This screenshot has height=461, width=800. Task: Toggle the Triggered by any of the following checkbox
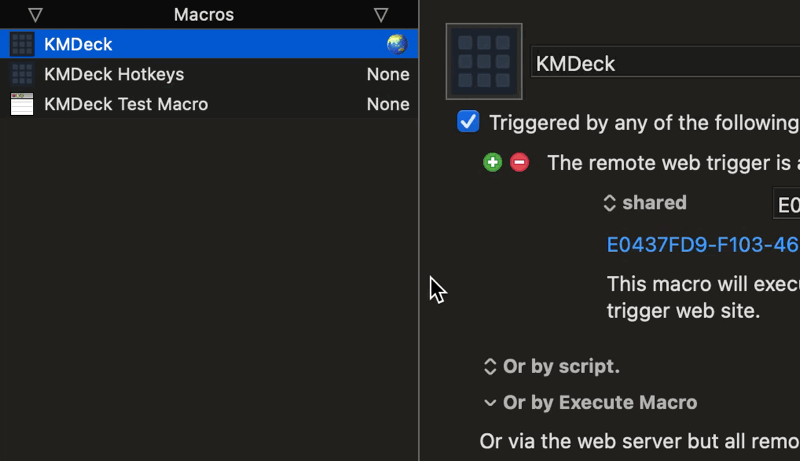(468, 122)
